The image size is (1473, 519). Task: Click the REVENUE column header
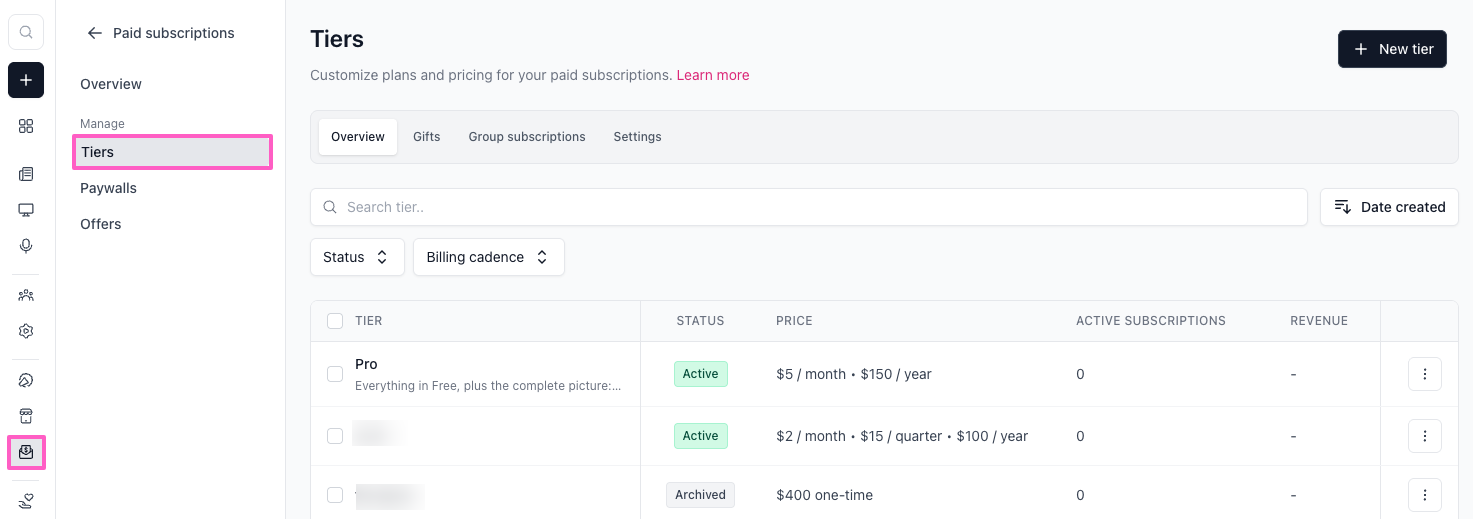[1319, 321]
